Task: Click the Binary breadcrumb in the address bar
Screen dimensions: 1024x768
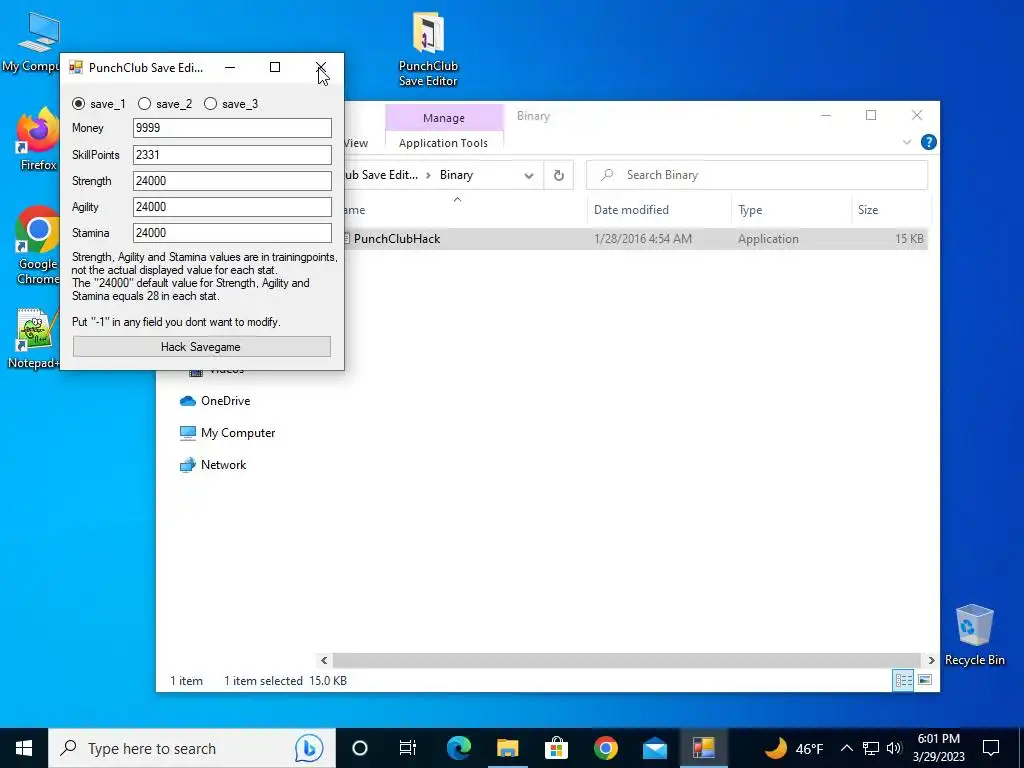Action: (456, 175)
